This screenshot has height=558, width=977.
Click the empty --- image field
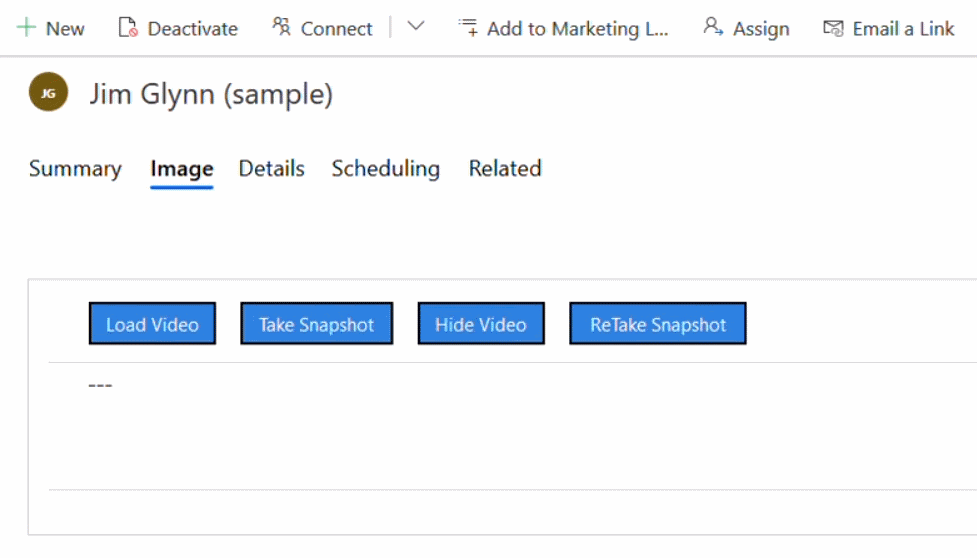100,385
